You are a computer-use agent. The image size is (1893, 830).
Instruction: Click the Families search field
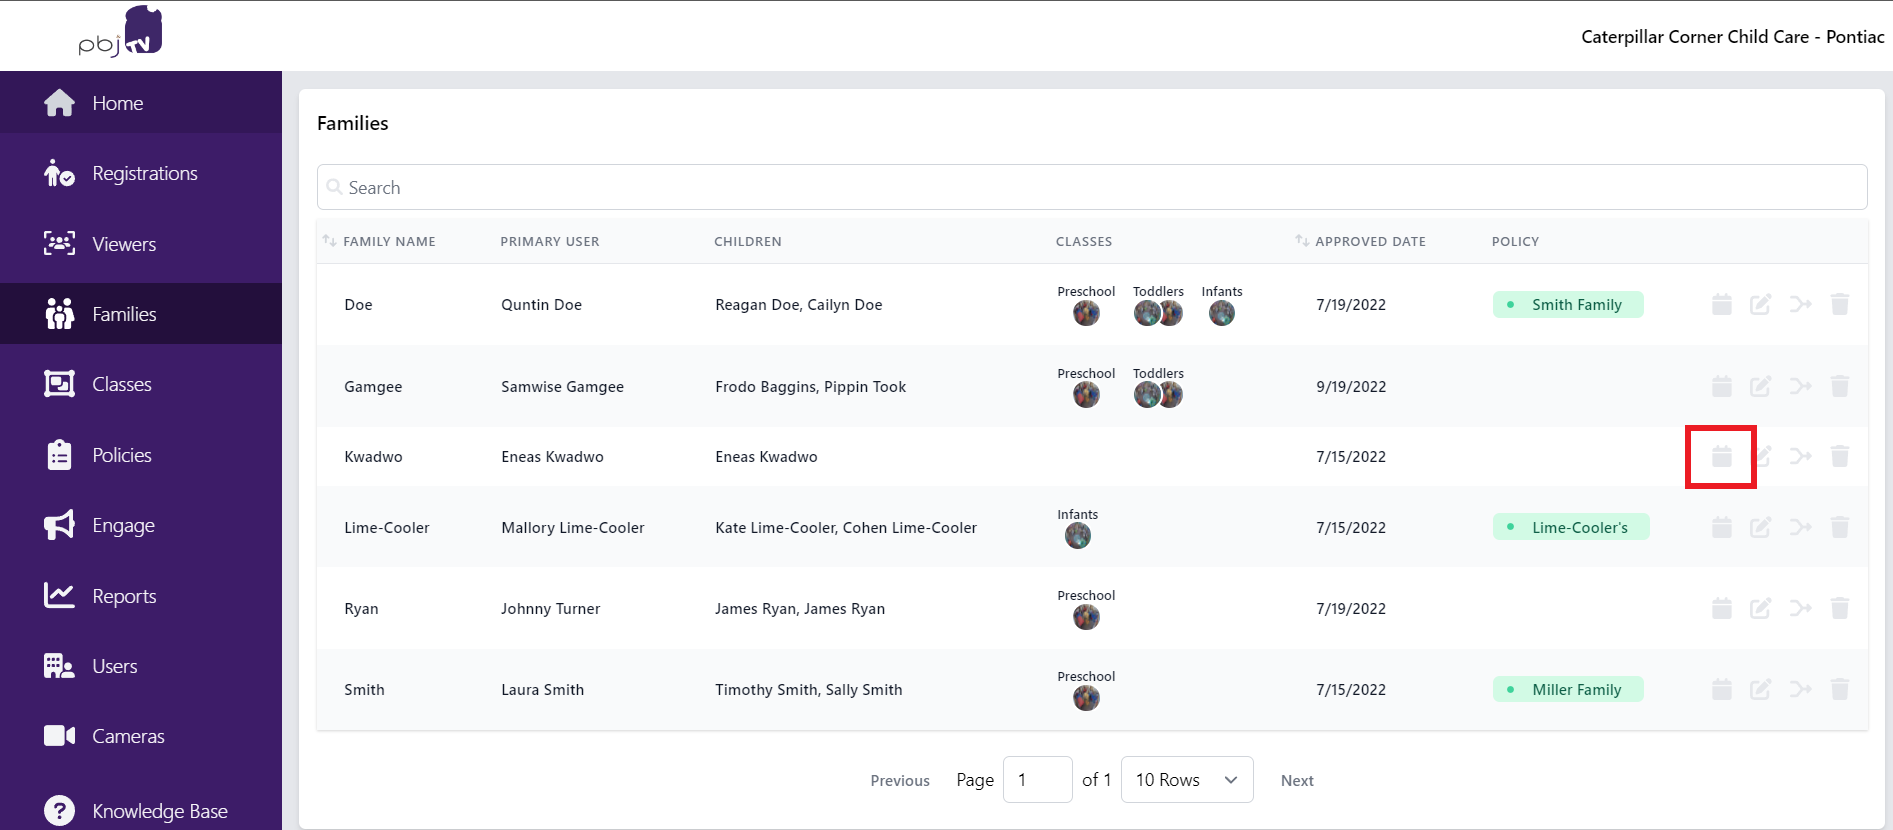point(1092,188)
